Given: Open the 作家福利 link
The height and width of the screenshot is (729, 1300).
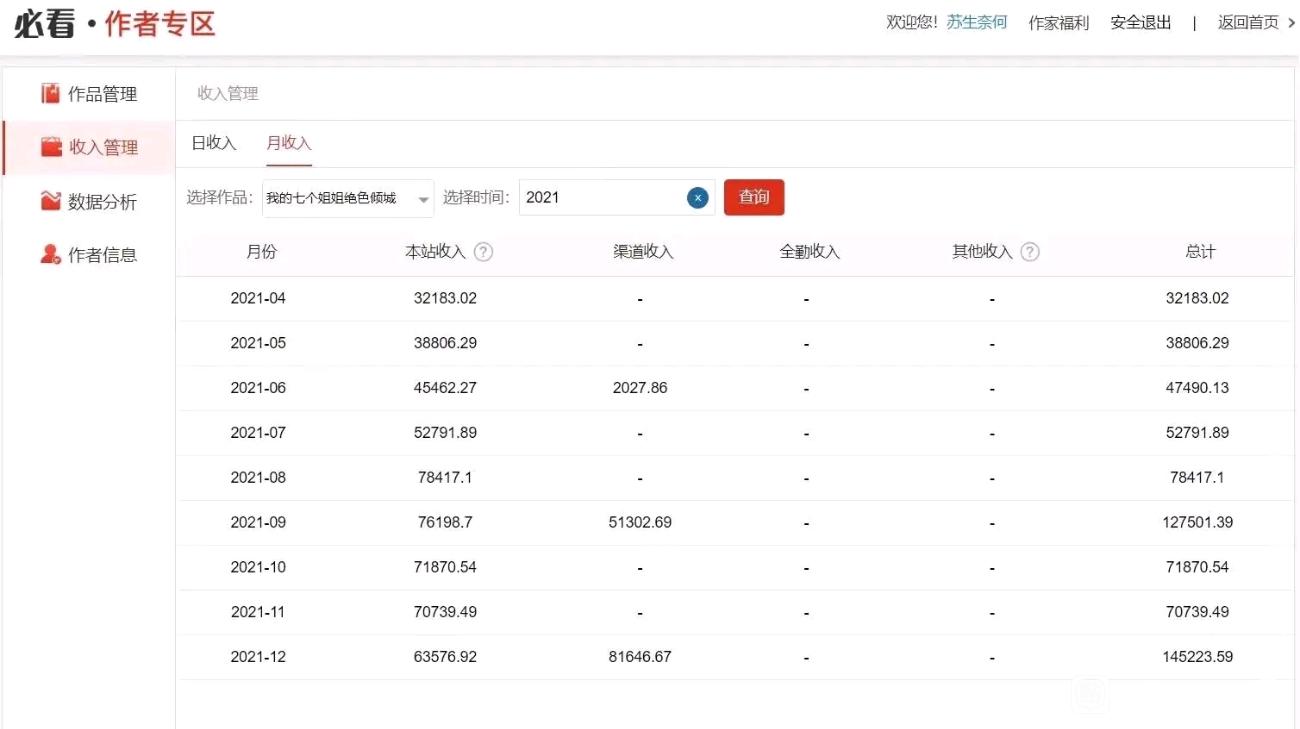Looking at the screenshot, I should tap(1058, 22).
